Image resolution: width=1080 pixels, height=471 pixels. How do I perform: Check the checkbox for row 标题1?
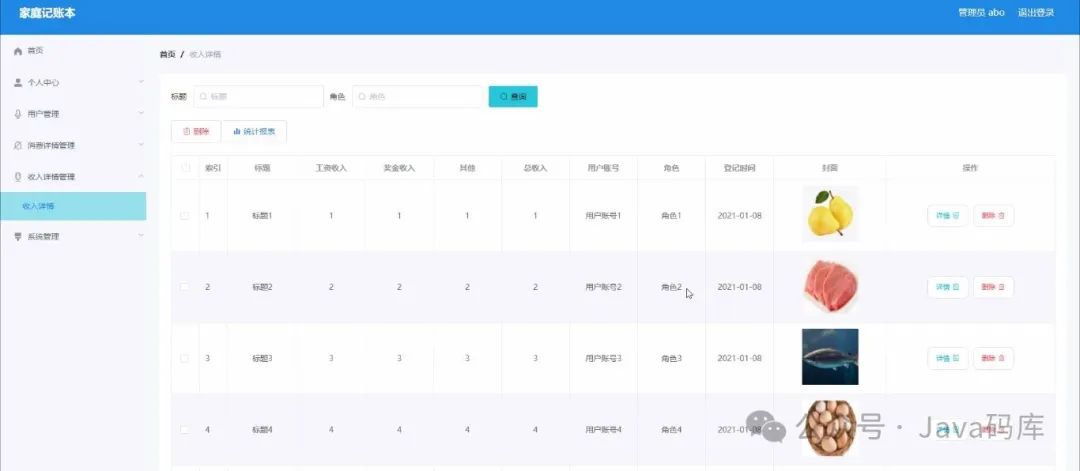[x=185, y=216]
